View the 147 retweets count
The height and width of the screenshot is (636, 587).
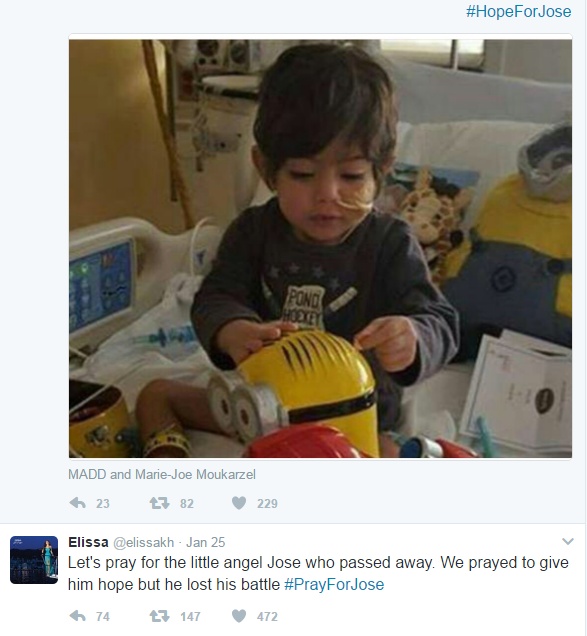click(190, 617)
